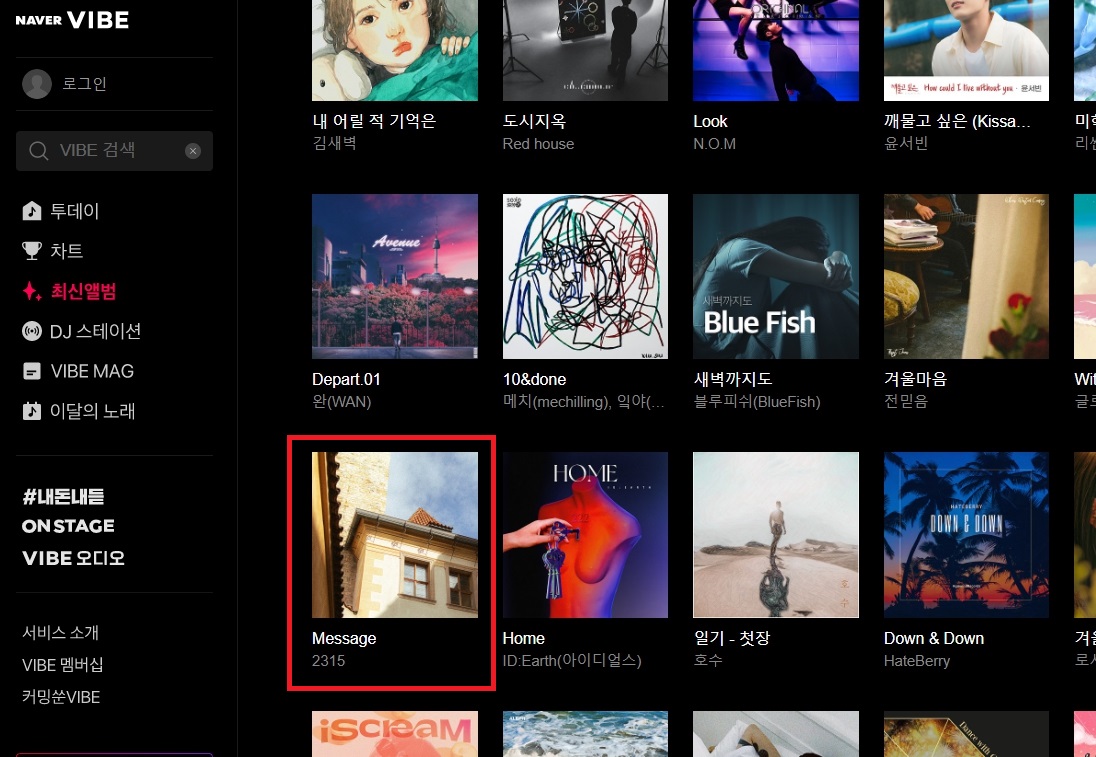Click artist name ID:Earth(아이디얼스)
This screenshot has width=1096, height=757.
[x=572, y=661]
